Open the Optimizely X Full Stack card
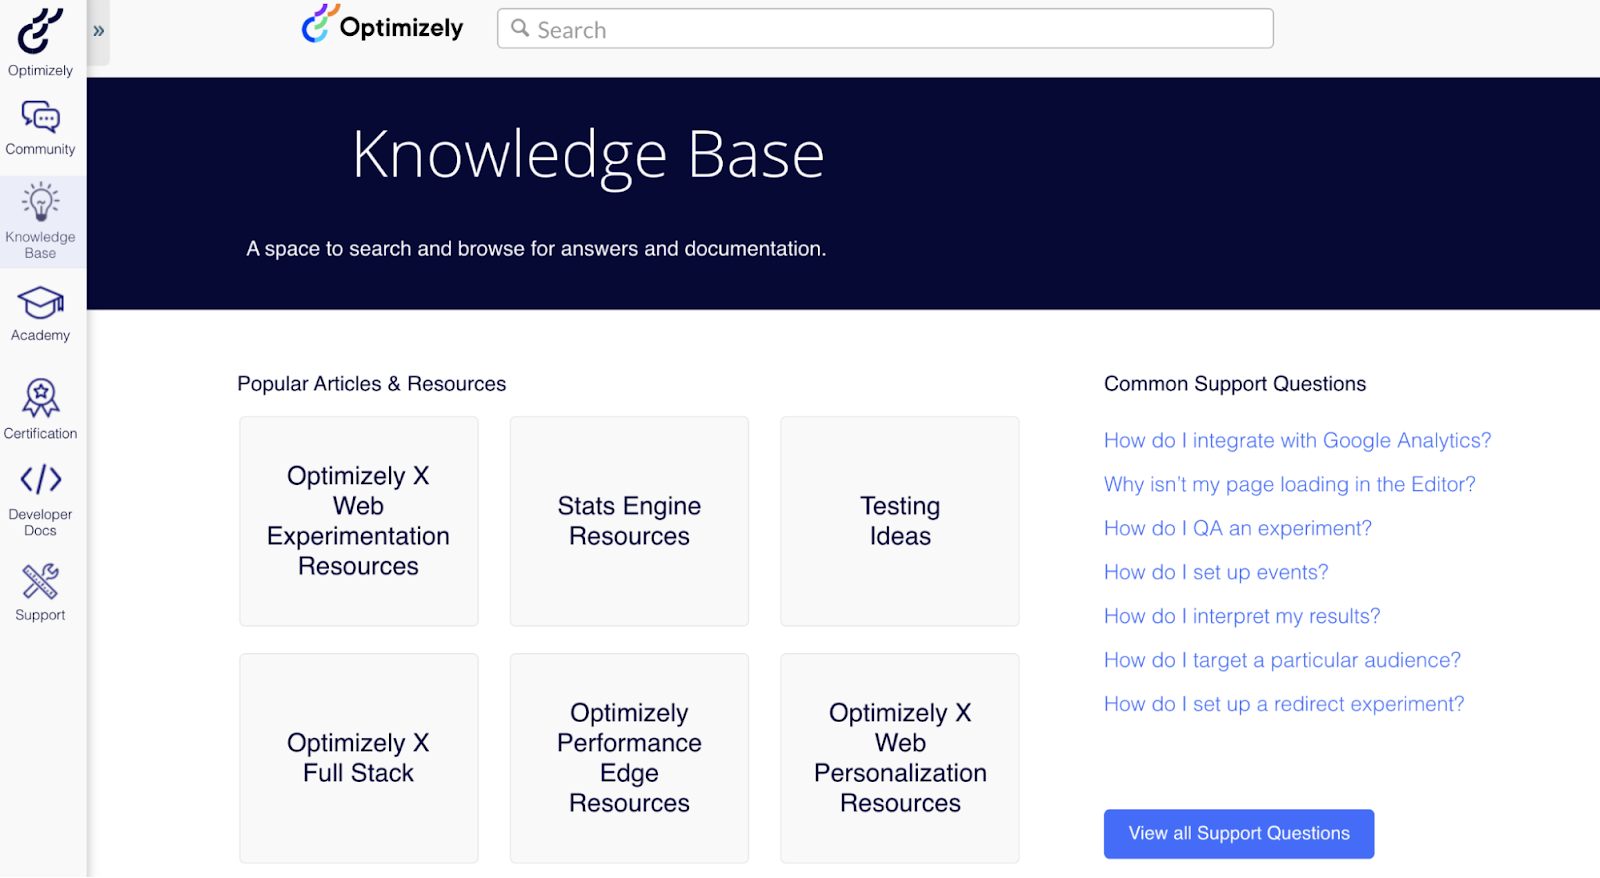The image size is (1600, 878). click(x=359, y=758)
